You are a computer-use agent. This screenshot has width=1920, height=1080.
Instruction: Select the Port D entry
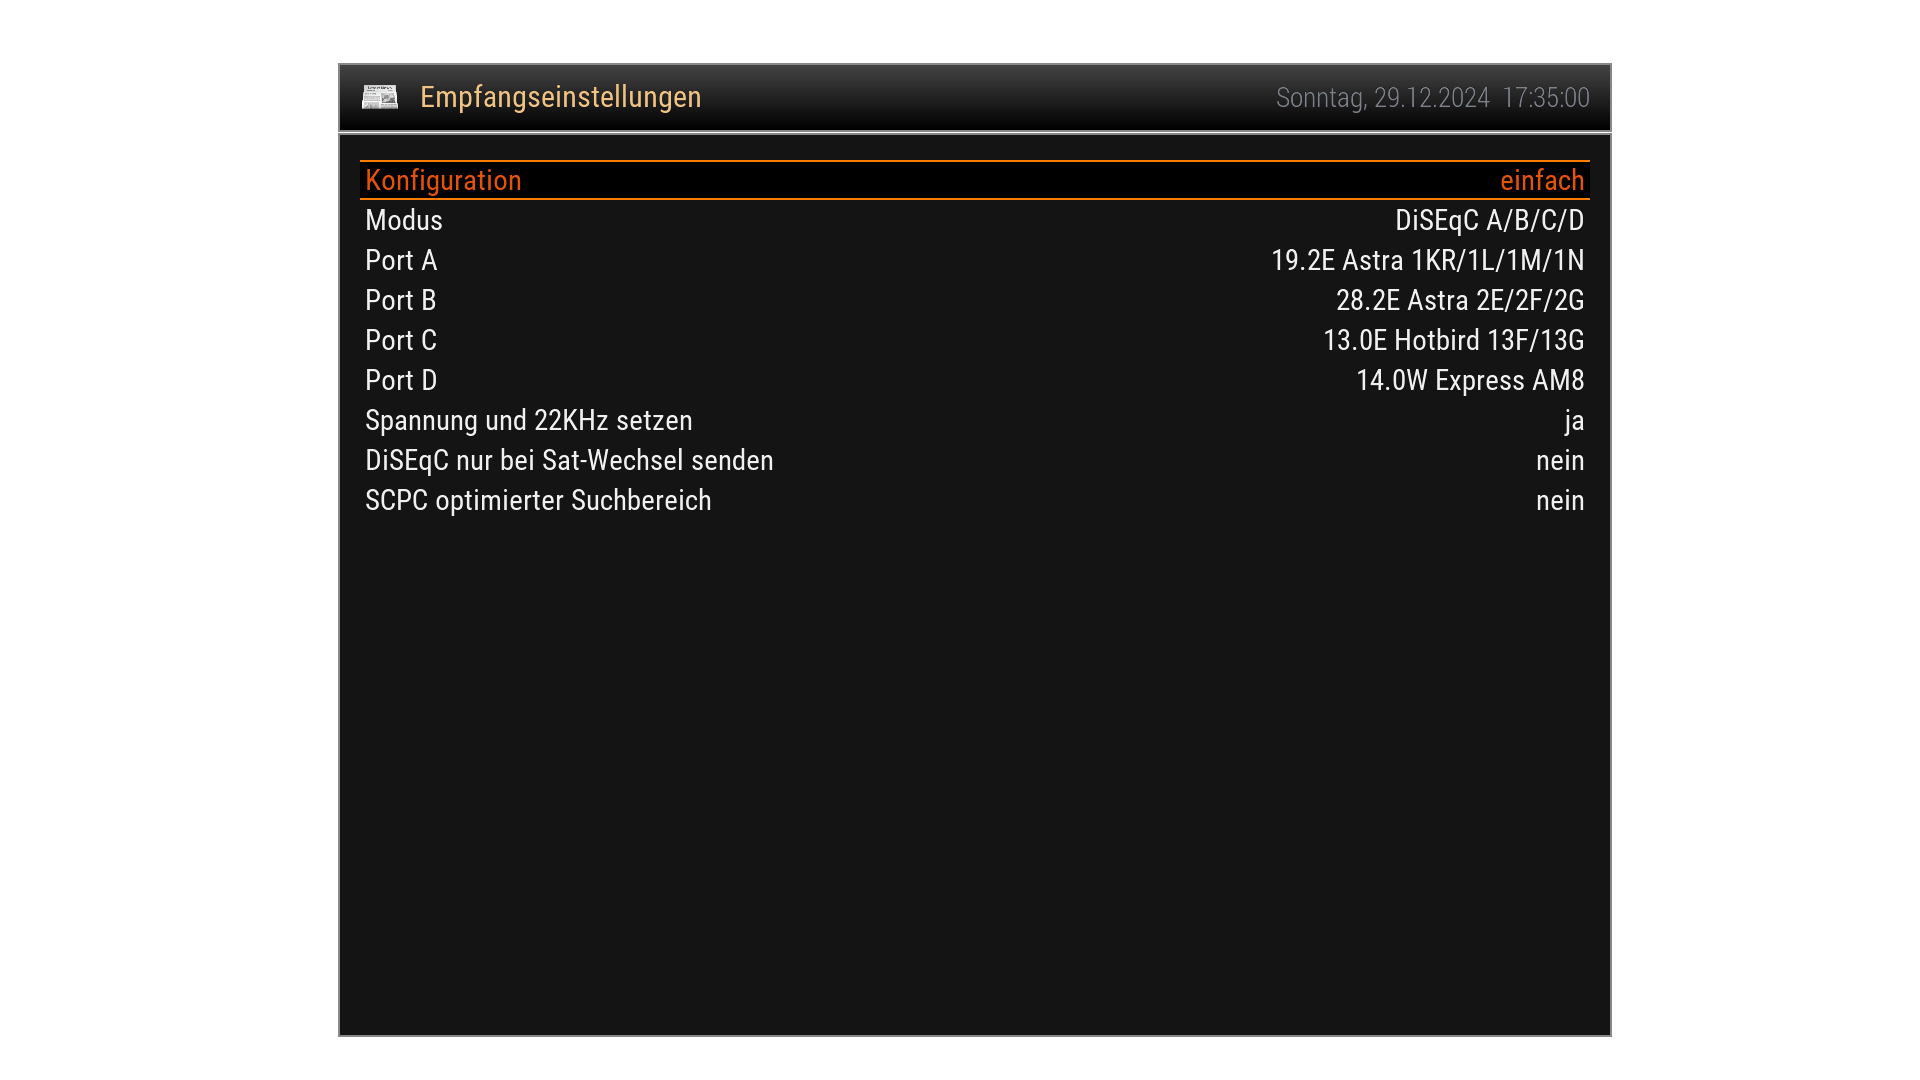click(x=975, y=380)
